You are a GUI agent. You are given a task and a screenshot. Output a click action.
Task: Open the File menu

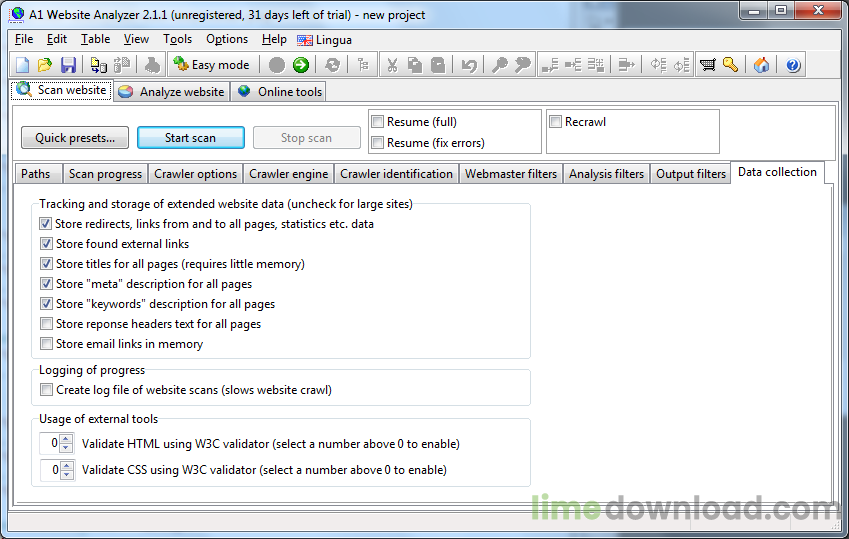click(x=24, y=40)
